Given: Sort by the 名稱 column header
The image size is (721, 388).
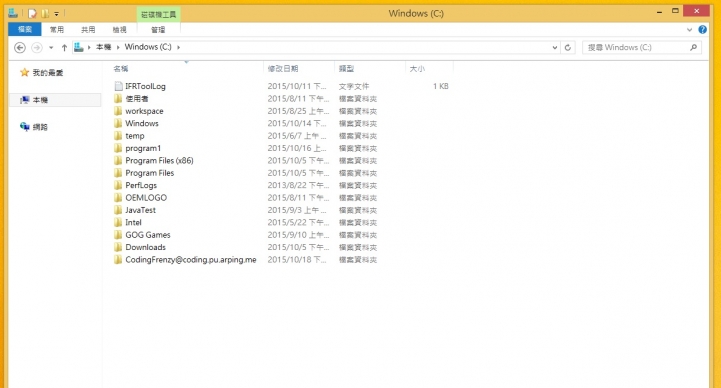Looking at the screenshot, I should click(x=121, y=68).
